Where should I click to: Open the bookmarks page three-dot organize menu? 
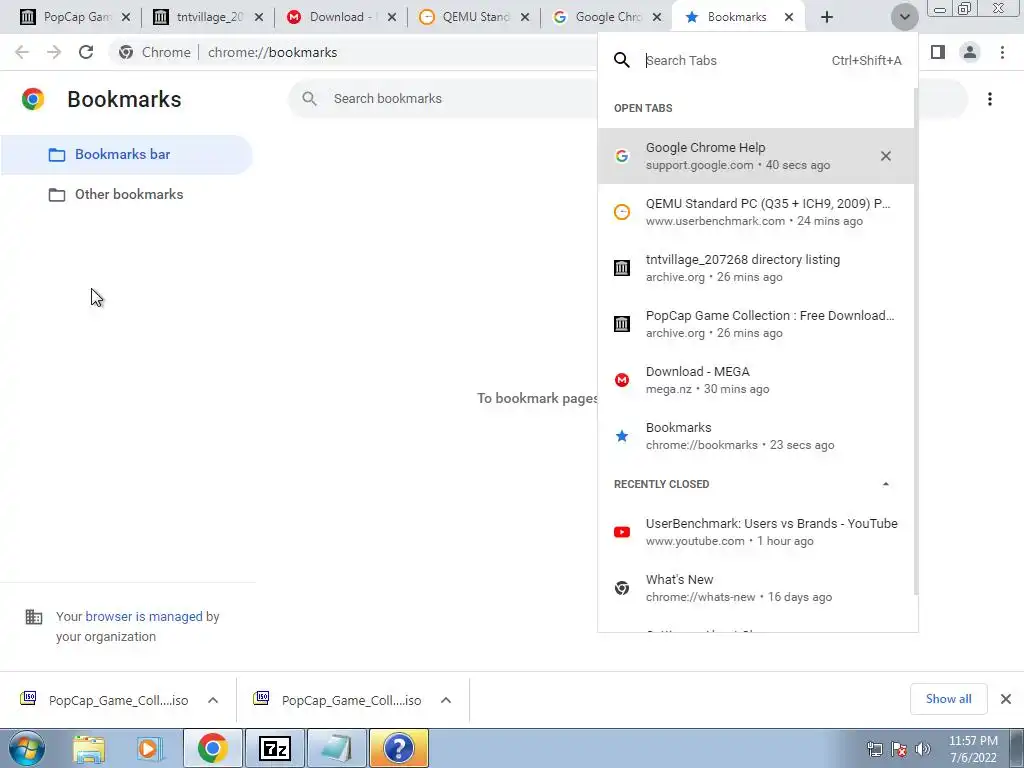coord(989,99)
